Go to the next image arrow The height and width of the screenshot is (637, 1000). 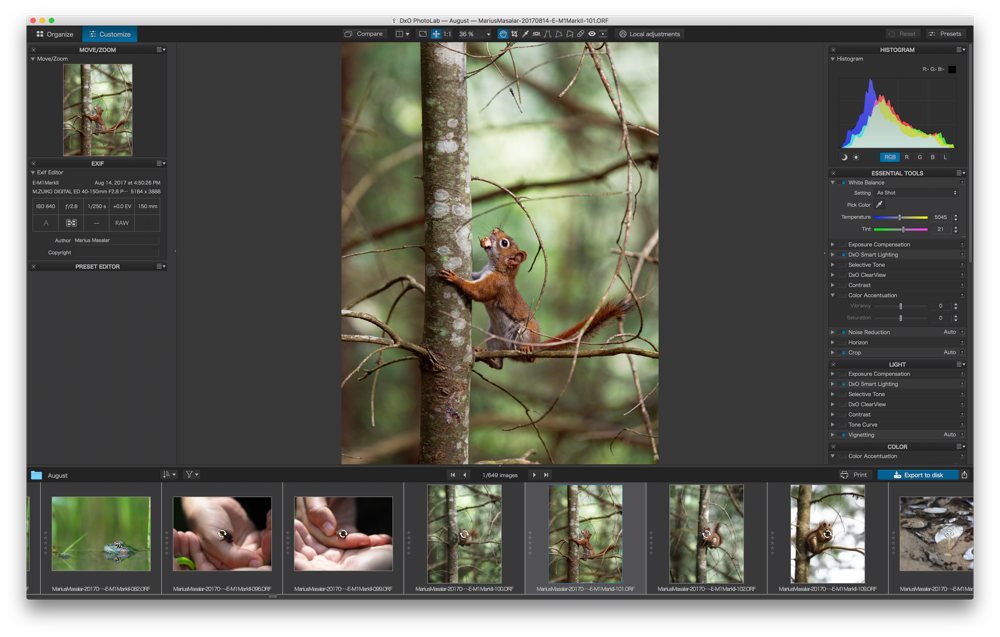534,475
